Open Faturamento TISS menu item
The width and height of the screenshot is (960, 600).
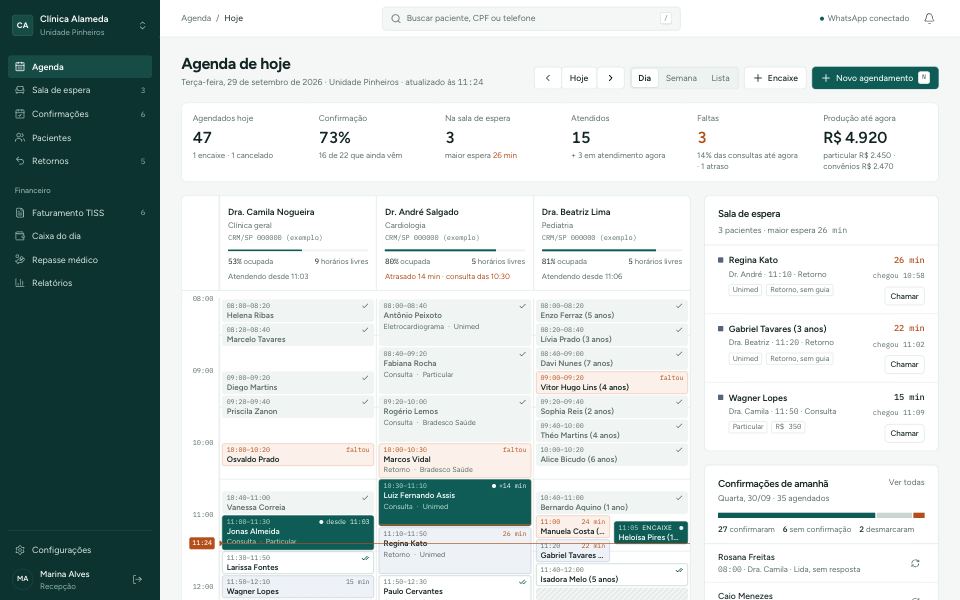(x=80, y=213)
